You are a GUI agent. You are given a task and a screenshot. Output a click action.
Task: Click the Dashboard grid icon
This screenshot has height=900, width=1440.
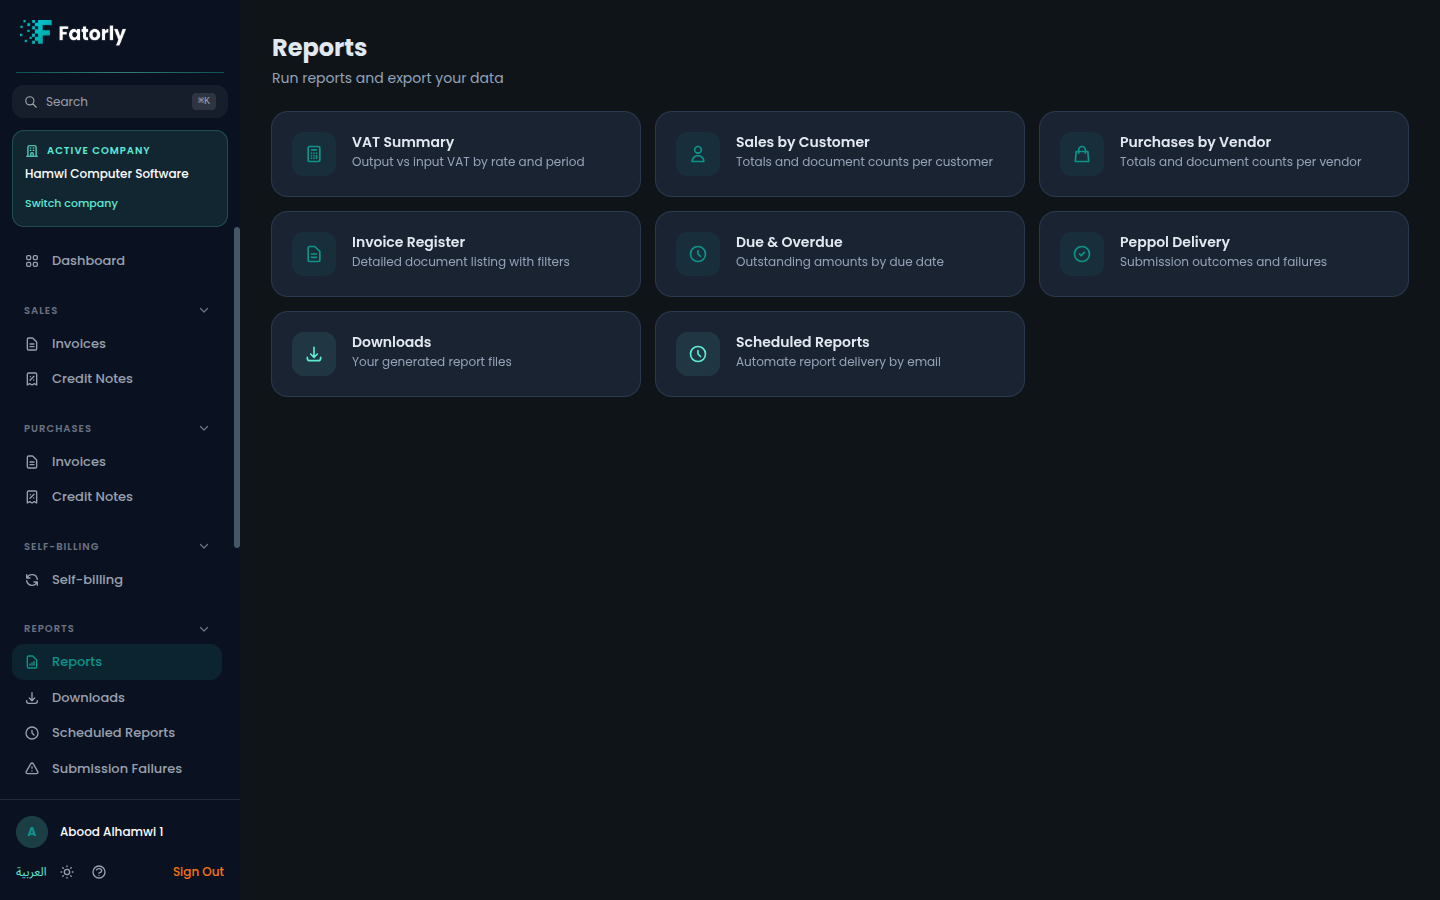(x=32, y=261)
